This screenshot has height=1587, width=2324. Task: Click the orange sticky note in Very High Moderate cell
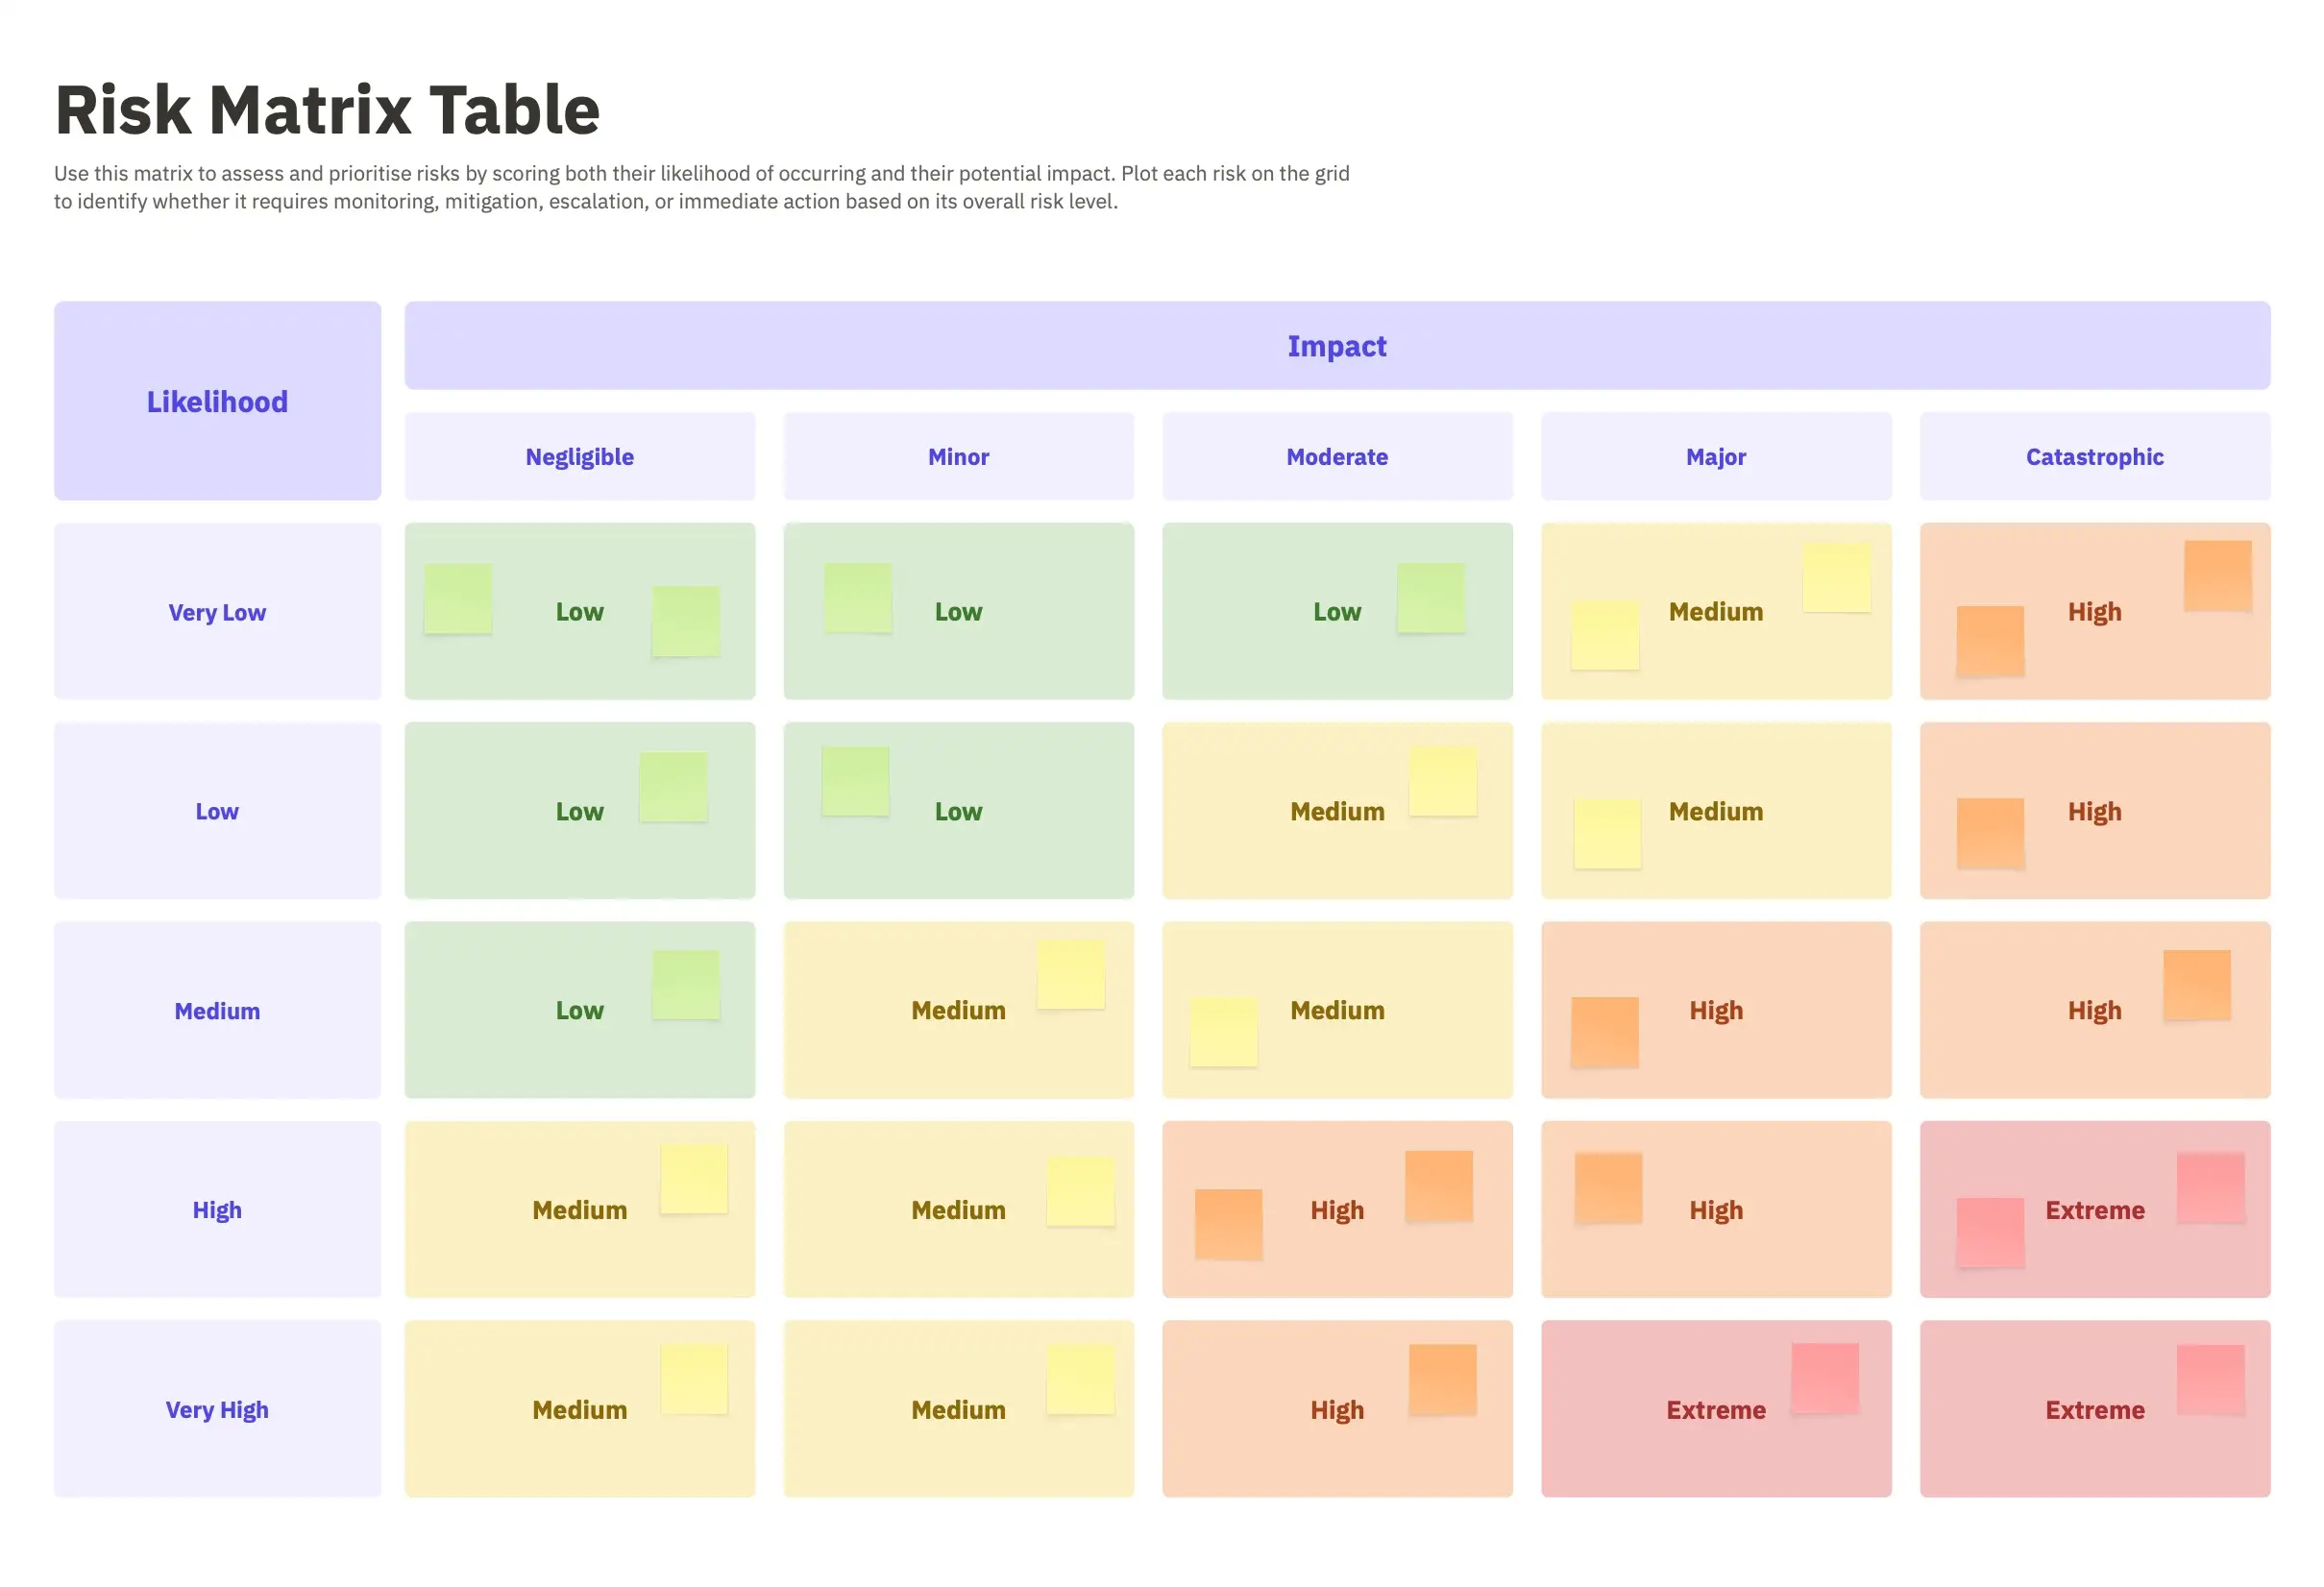(1443, 1379)
